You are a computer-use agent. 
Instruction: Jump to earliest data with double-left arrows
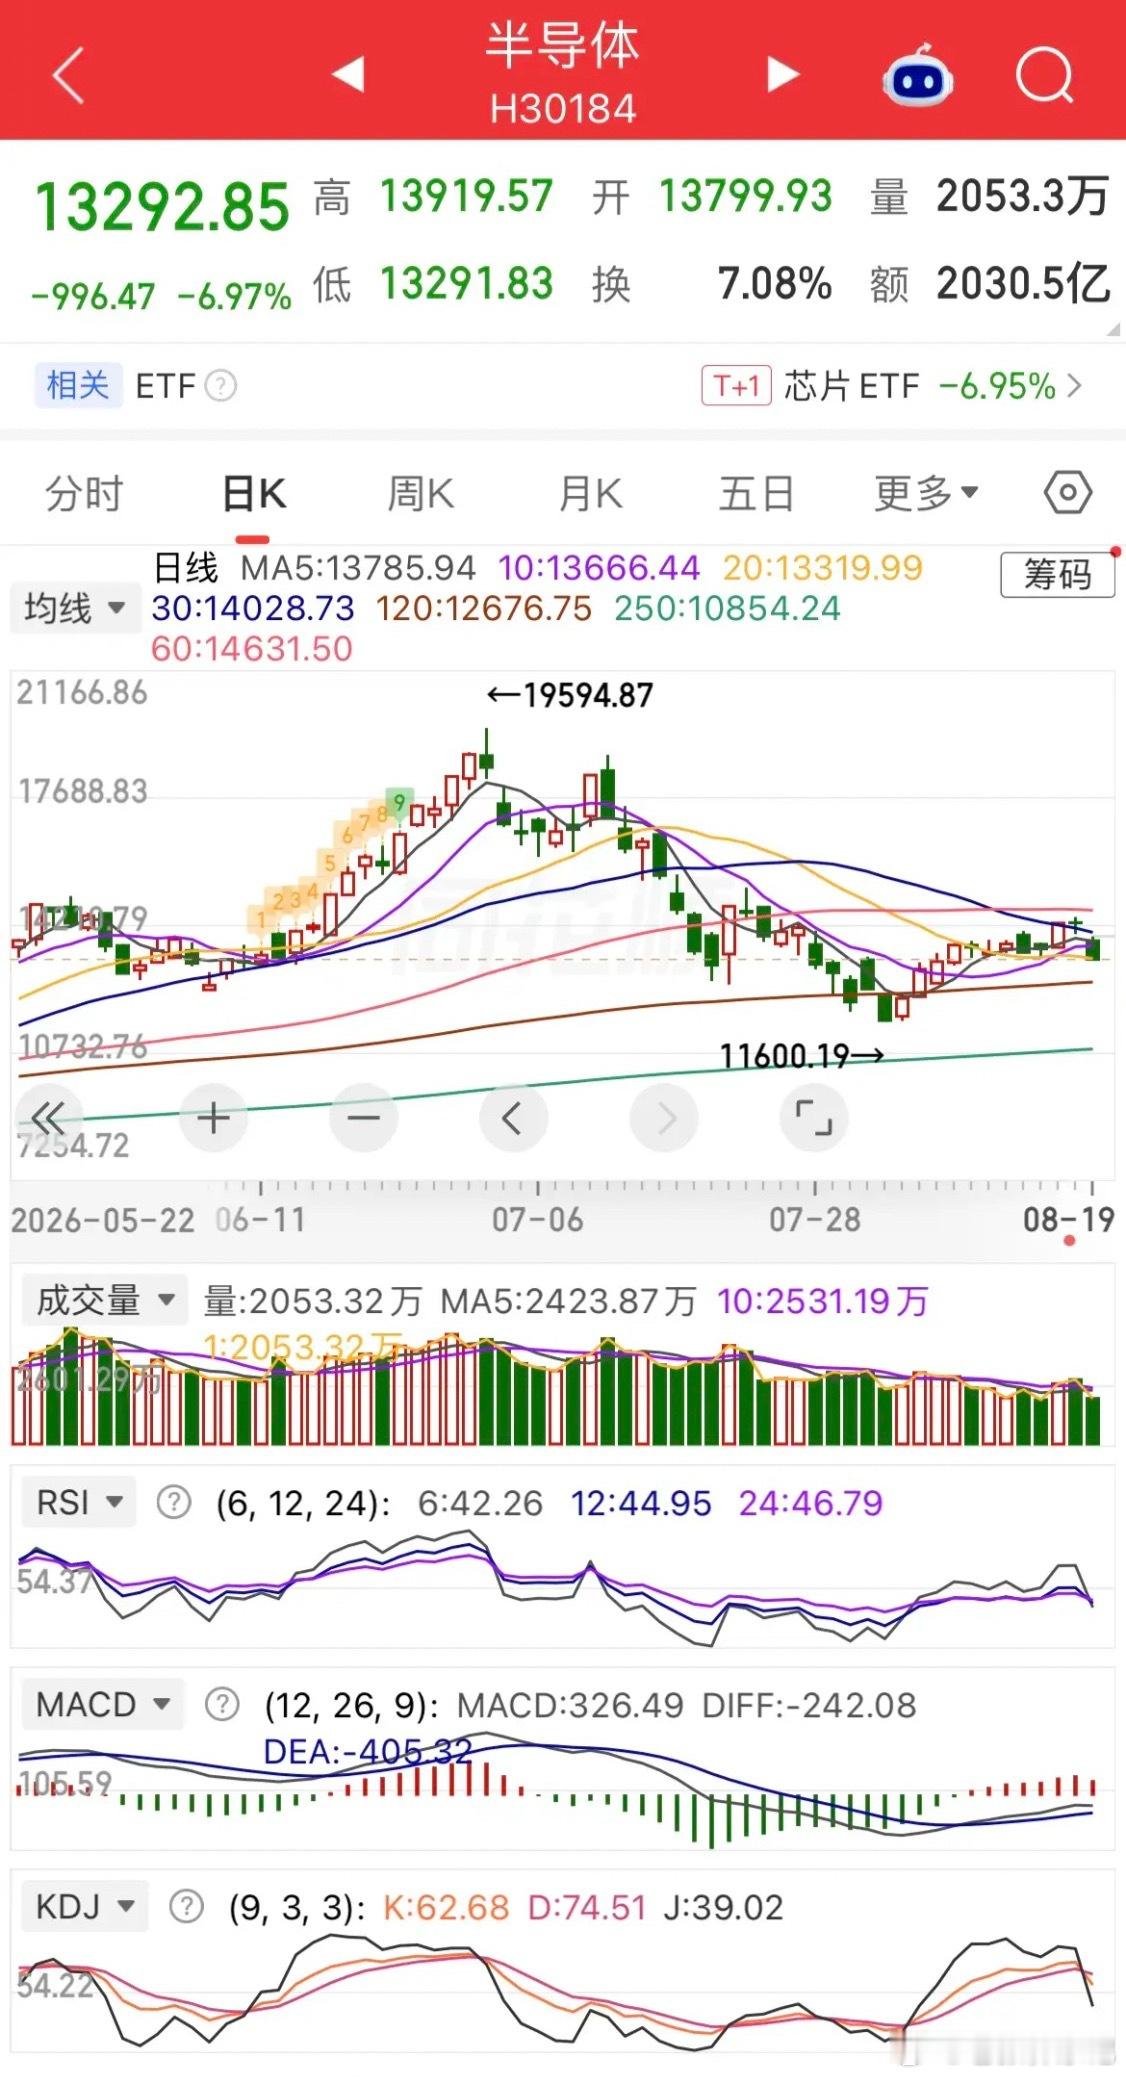(47, 1118)
